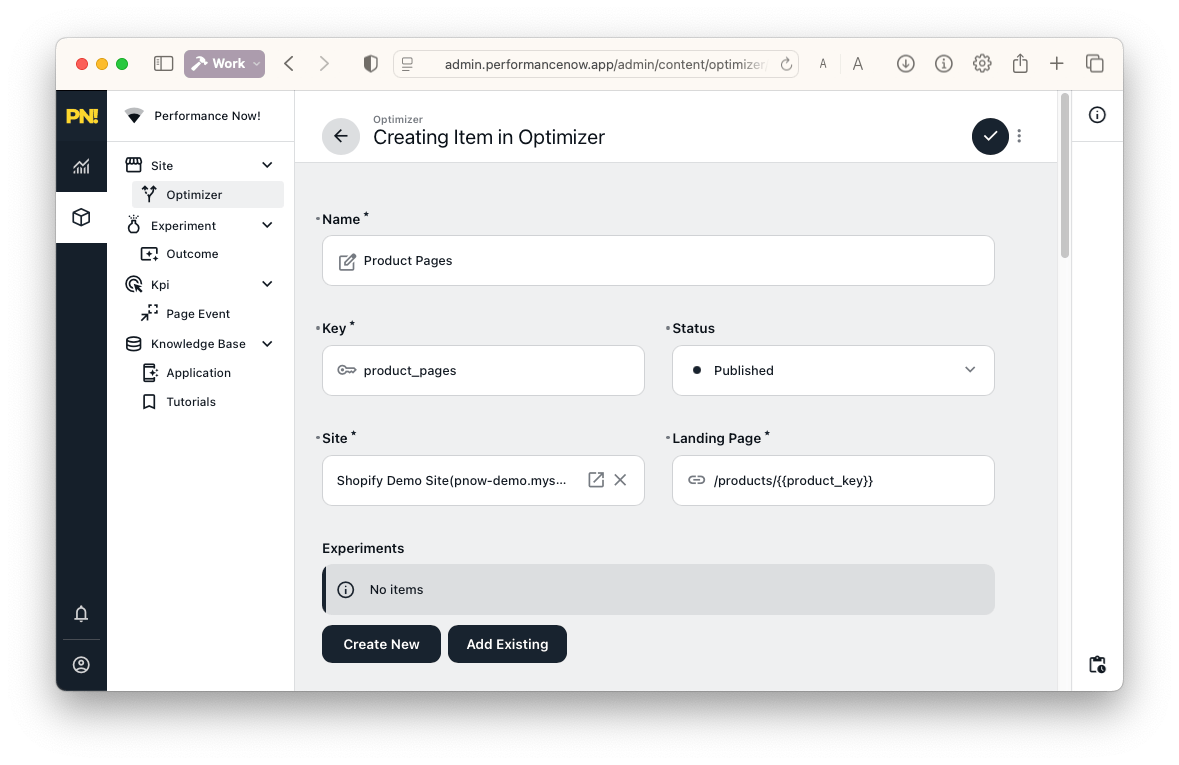Clear the selected Shopify Demo Site
Image resolution: width=1179 pixels, height=765 pixels.
[x=620, y=480]
